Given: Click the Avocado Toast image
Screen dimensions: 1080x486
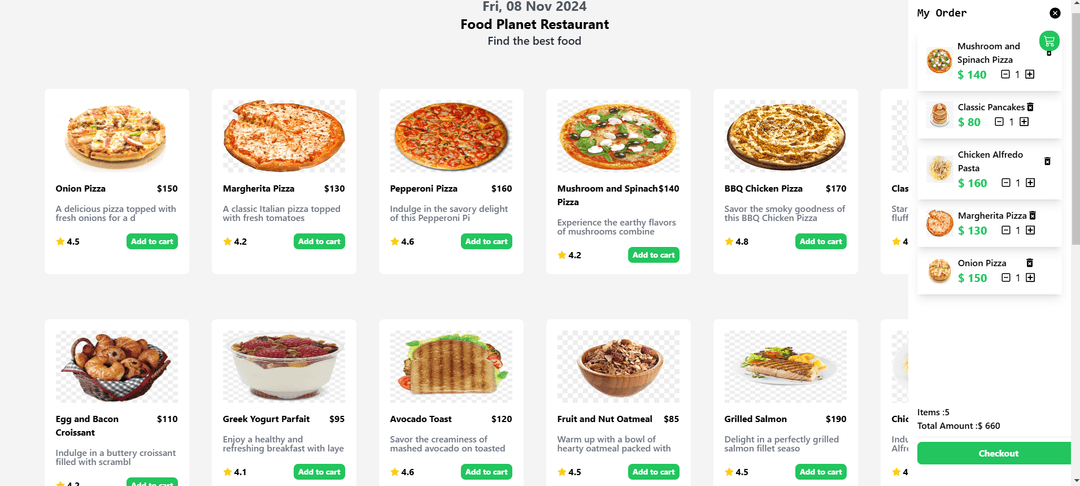Looking at the screenshot, I should click(452, 364).
